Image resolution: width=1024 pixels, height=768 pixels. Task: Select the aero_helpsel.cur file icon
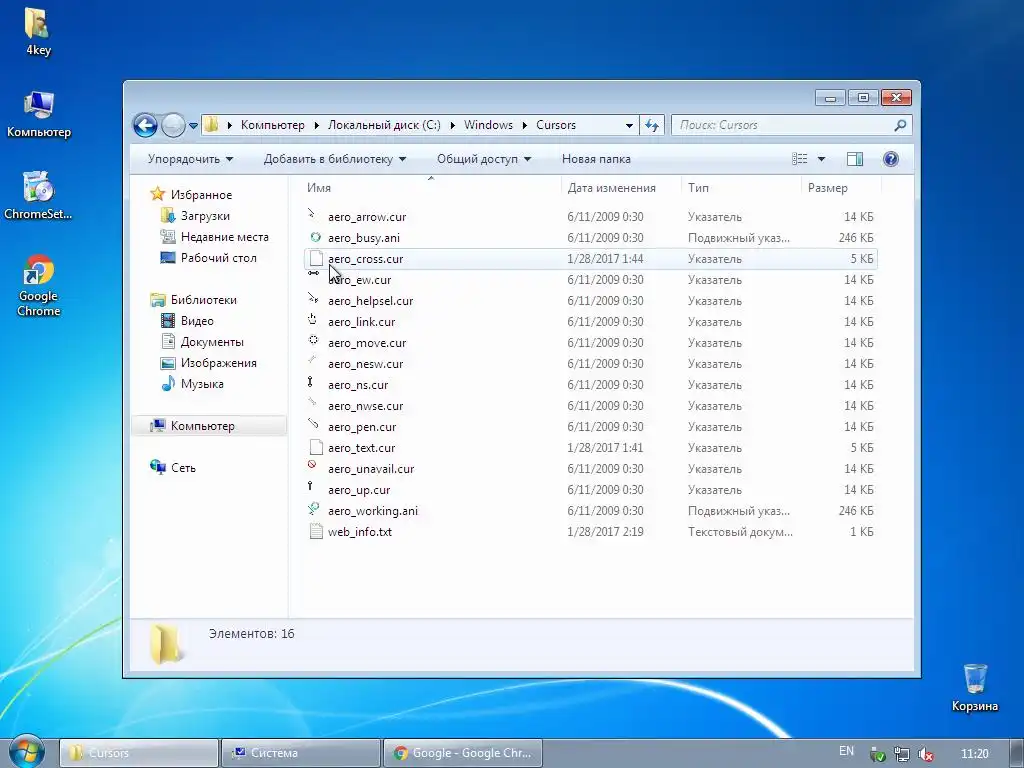(x=315, y=300)
